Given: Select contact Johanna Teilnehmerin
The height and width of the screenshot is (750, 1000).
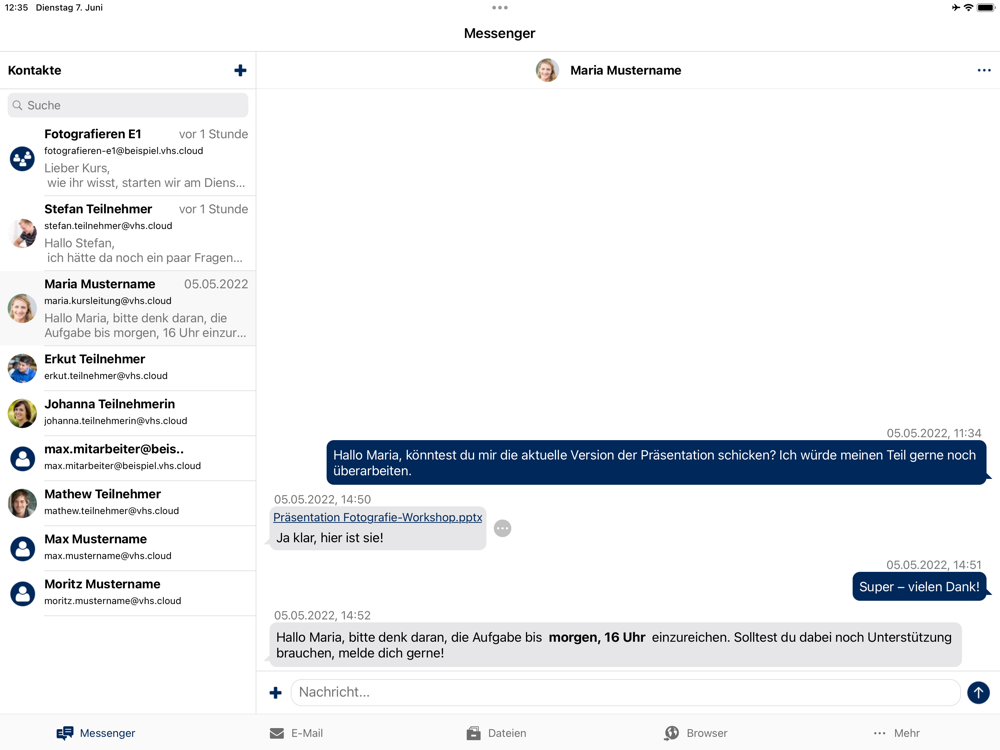Looking at the screenshot, I should pos(128,413).
